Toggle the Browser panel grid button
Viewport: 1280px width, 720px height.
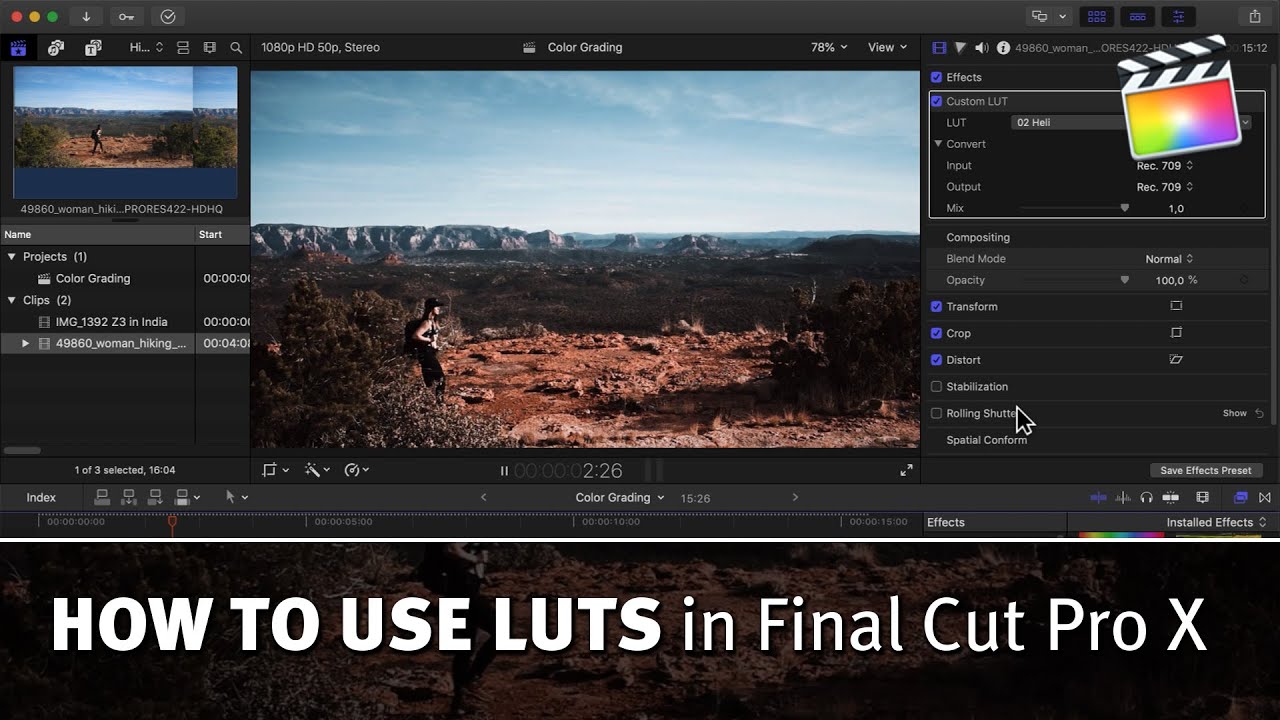[1097, 16]
